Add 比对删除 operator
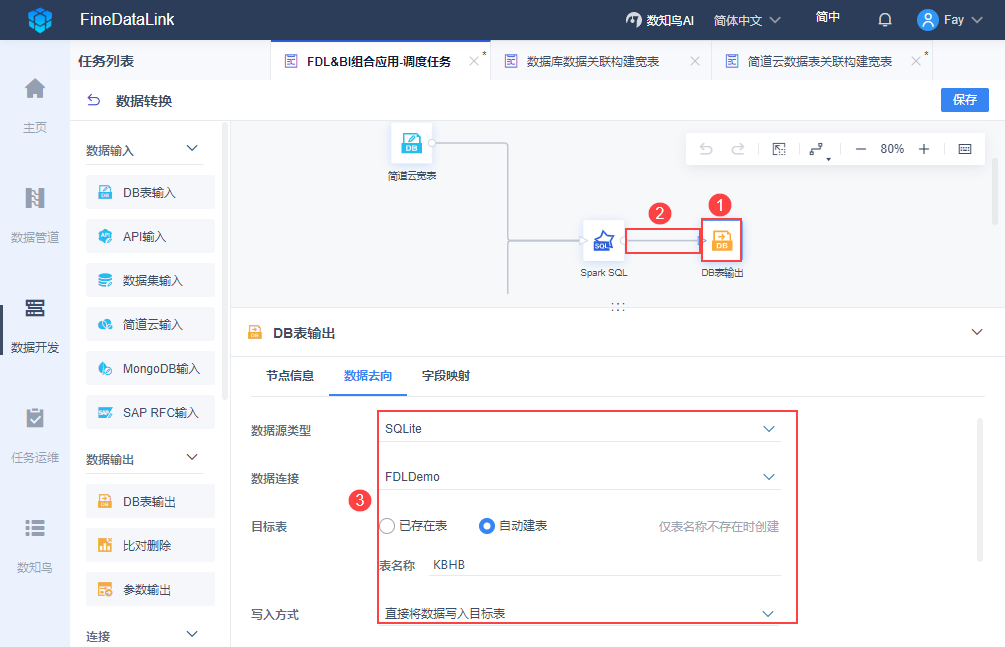 pyautogui.click(x=150, y=545)
